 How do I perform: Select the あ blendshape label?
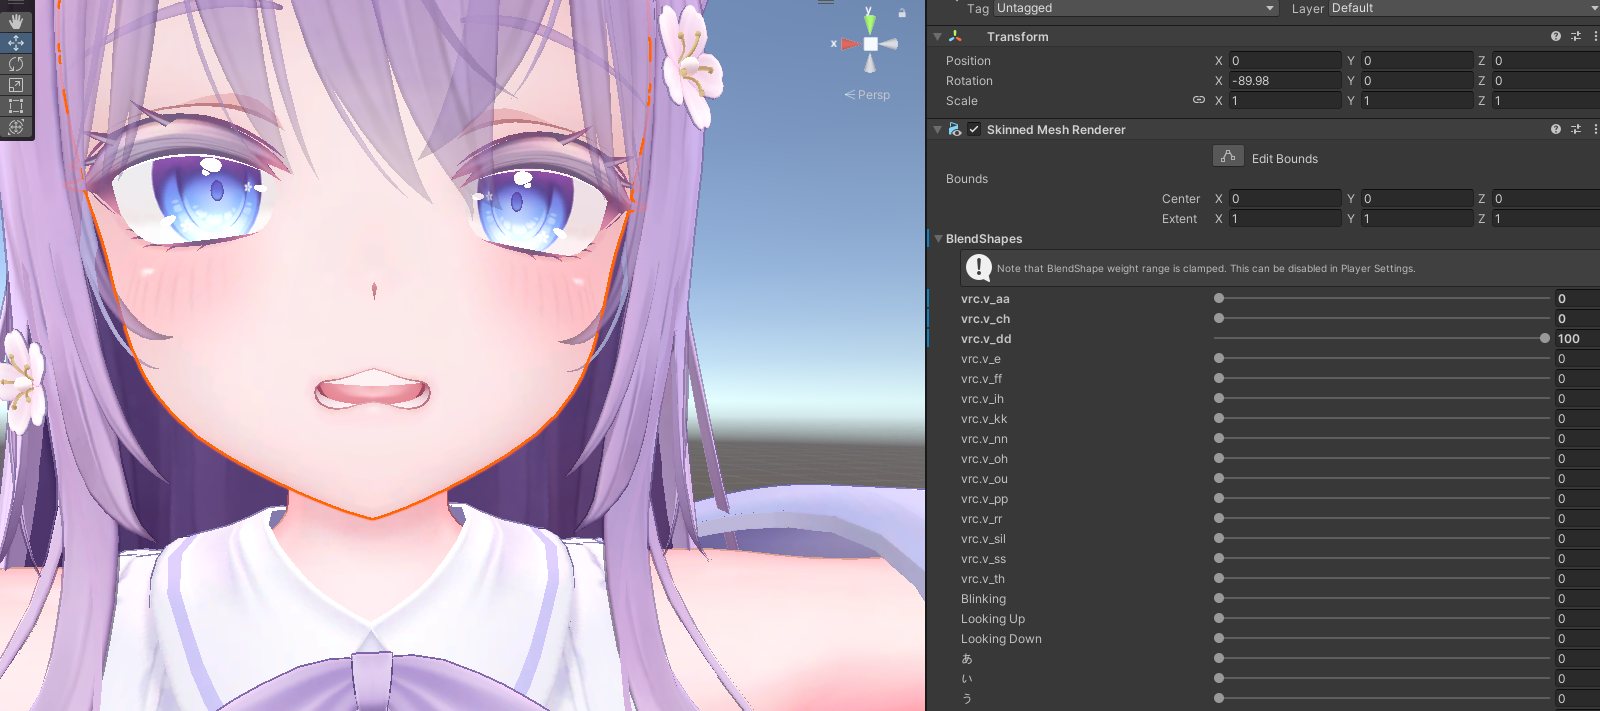(x=967, y=659)
